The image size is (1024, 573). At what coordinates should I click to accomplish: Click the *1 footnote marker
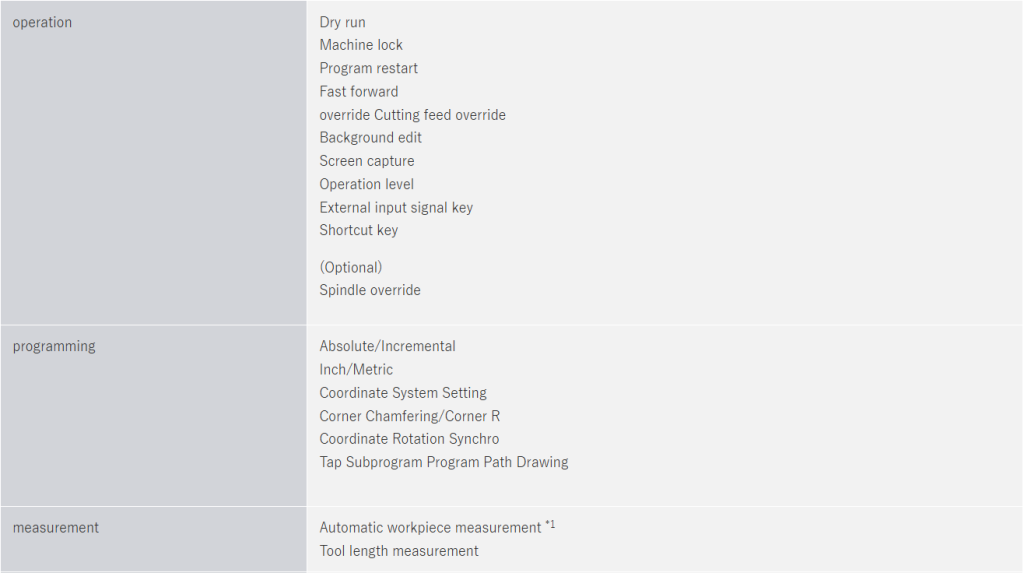tap(550, 524)
